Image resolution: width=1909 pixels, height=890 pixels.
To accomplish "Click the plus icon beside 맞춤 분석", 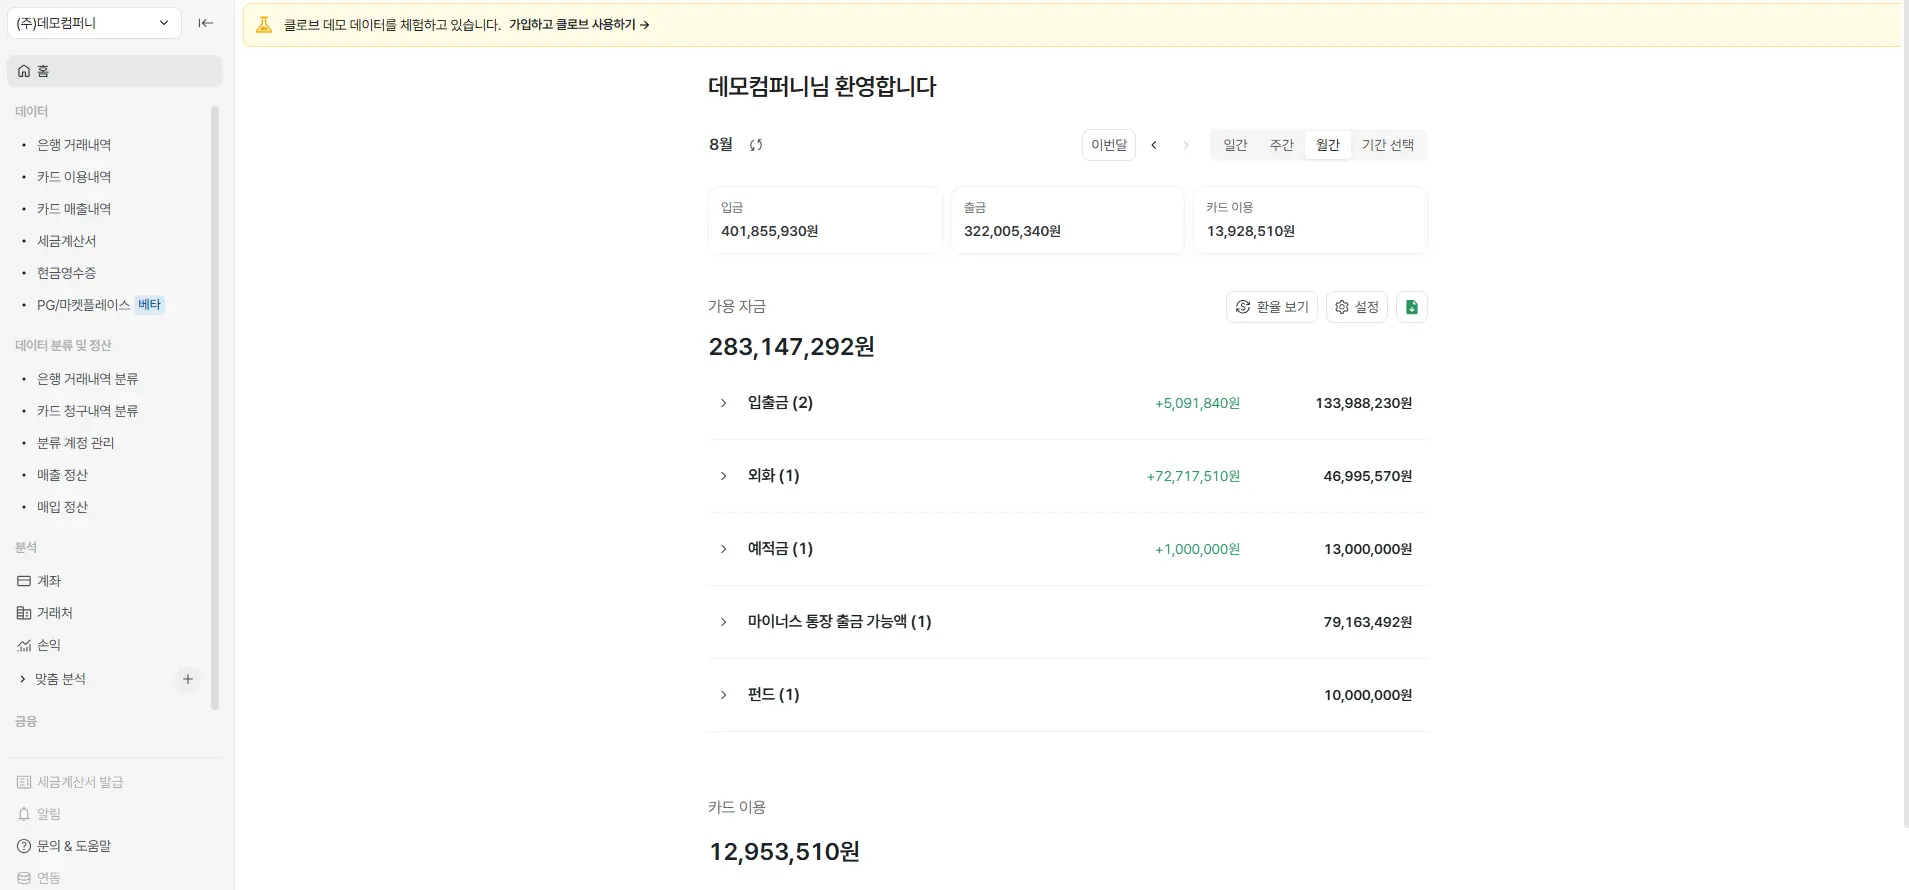I will point(187,679).
